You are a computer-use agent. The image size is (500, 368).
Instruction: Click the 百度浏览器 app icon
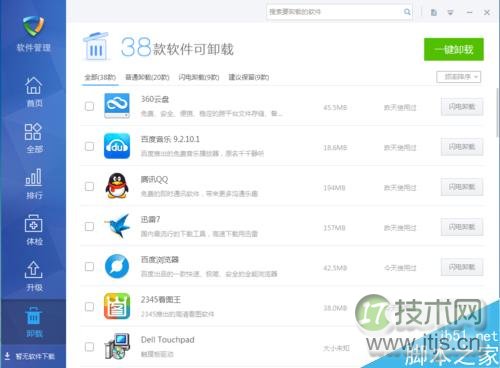117,266
